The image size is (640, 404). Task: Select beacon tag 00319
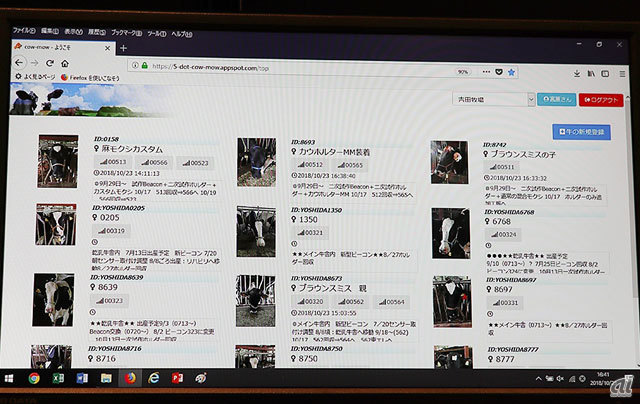tap(111, 231)
